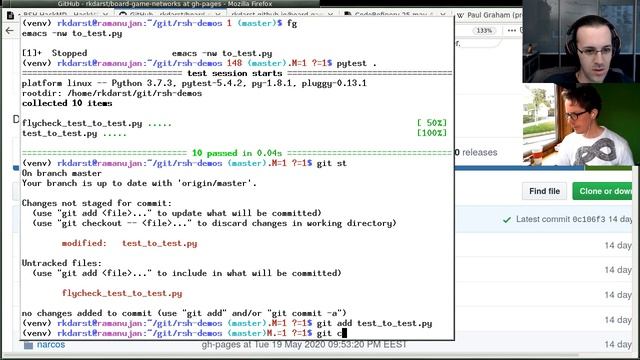Click the green commit status checkmark
Image resolution: width=640 pixels, height=360 pixels.
tap(507, 220)
